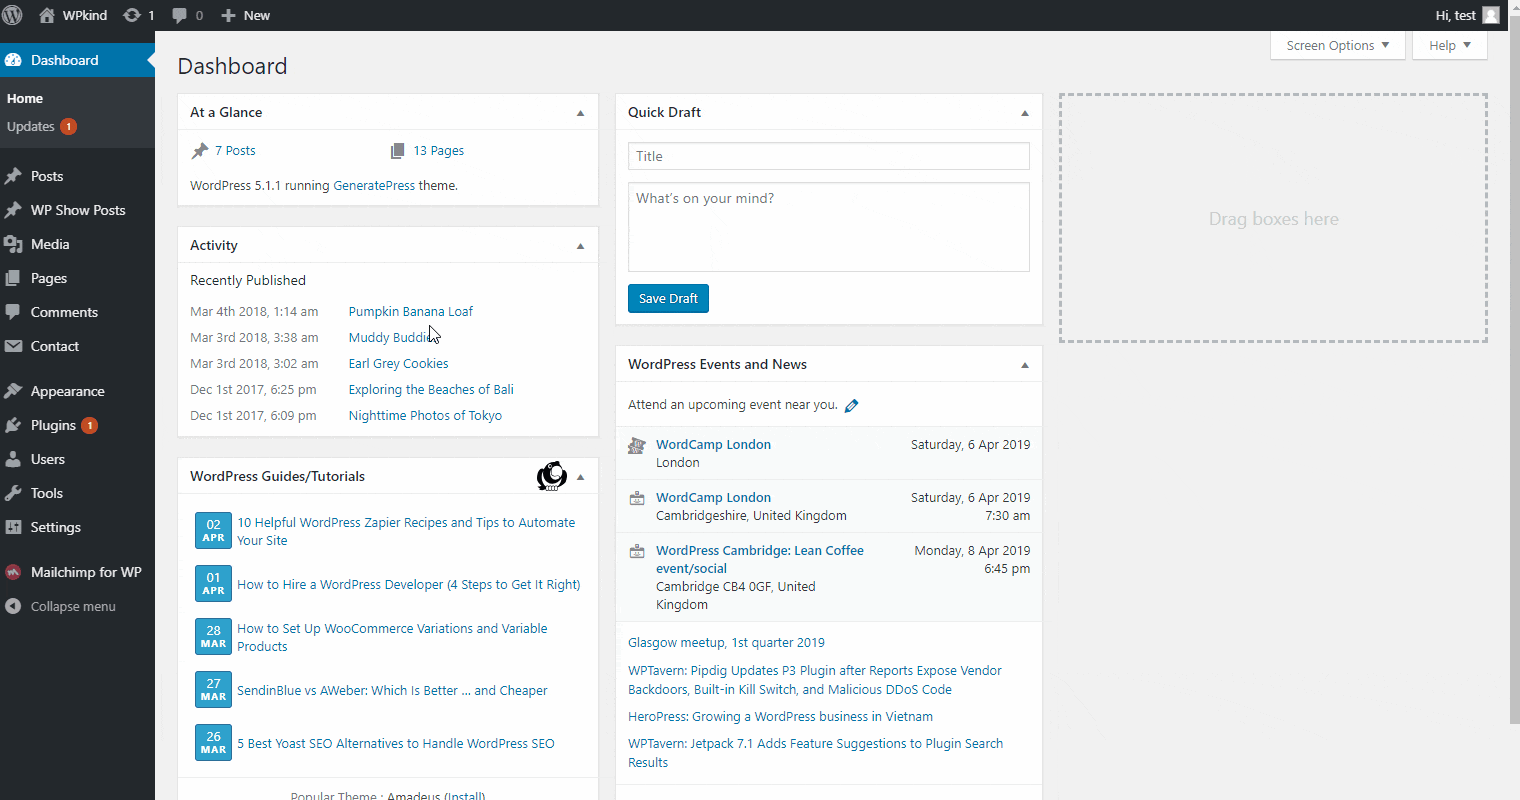This screenshot has height=800, width=1520.
Task: Open the GeneratePress theme link
Action: (374, 186)
